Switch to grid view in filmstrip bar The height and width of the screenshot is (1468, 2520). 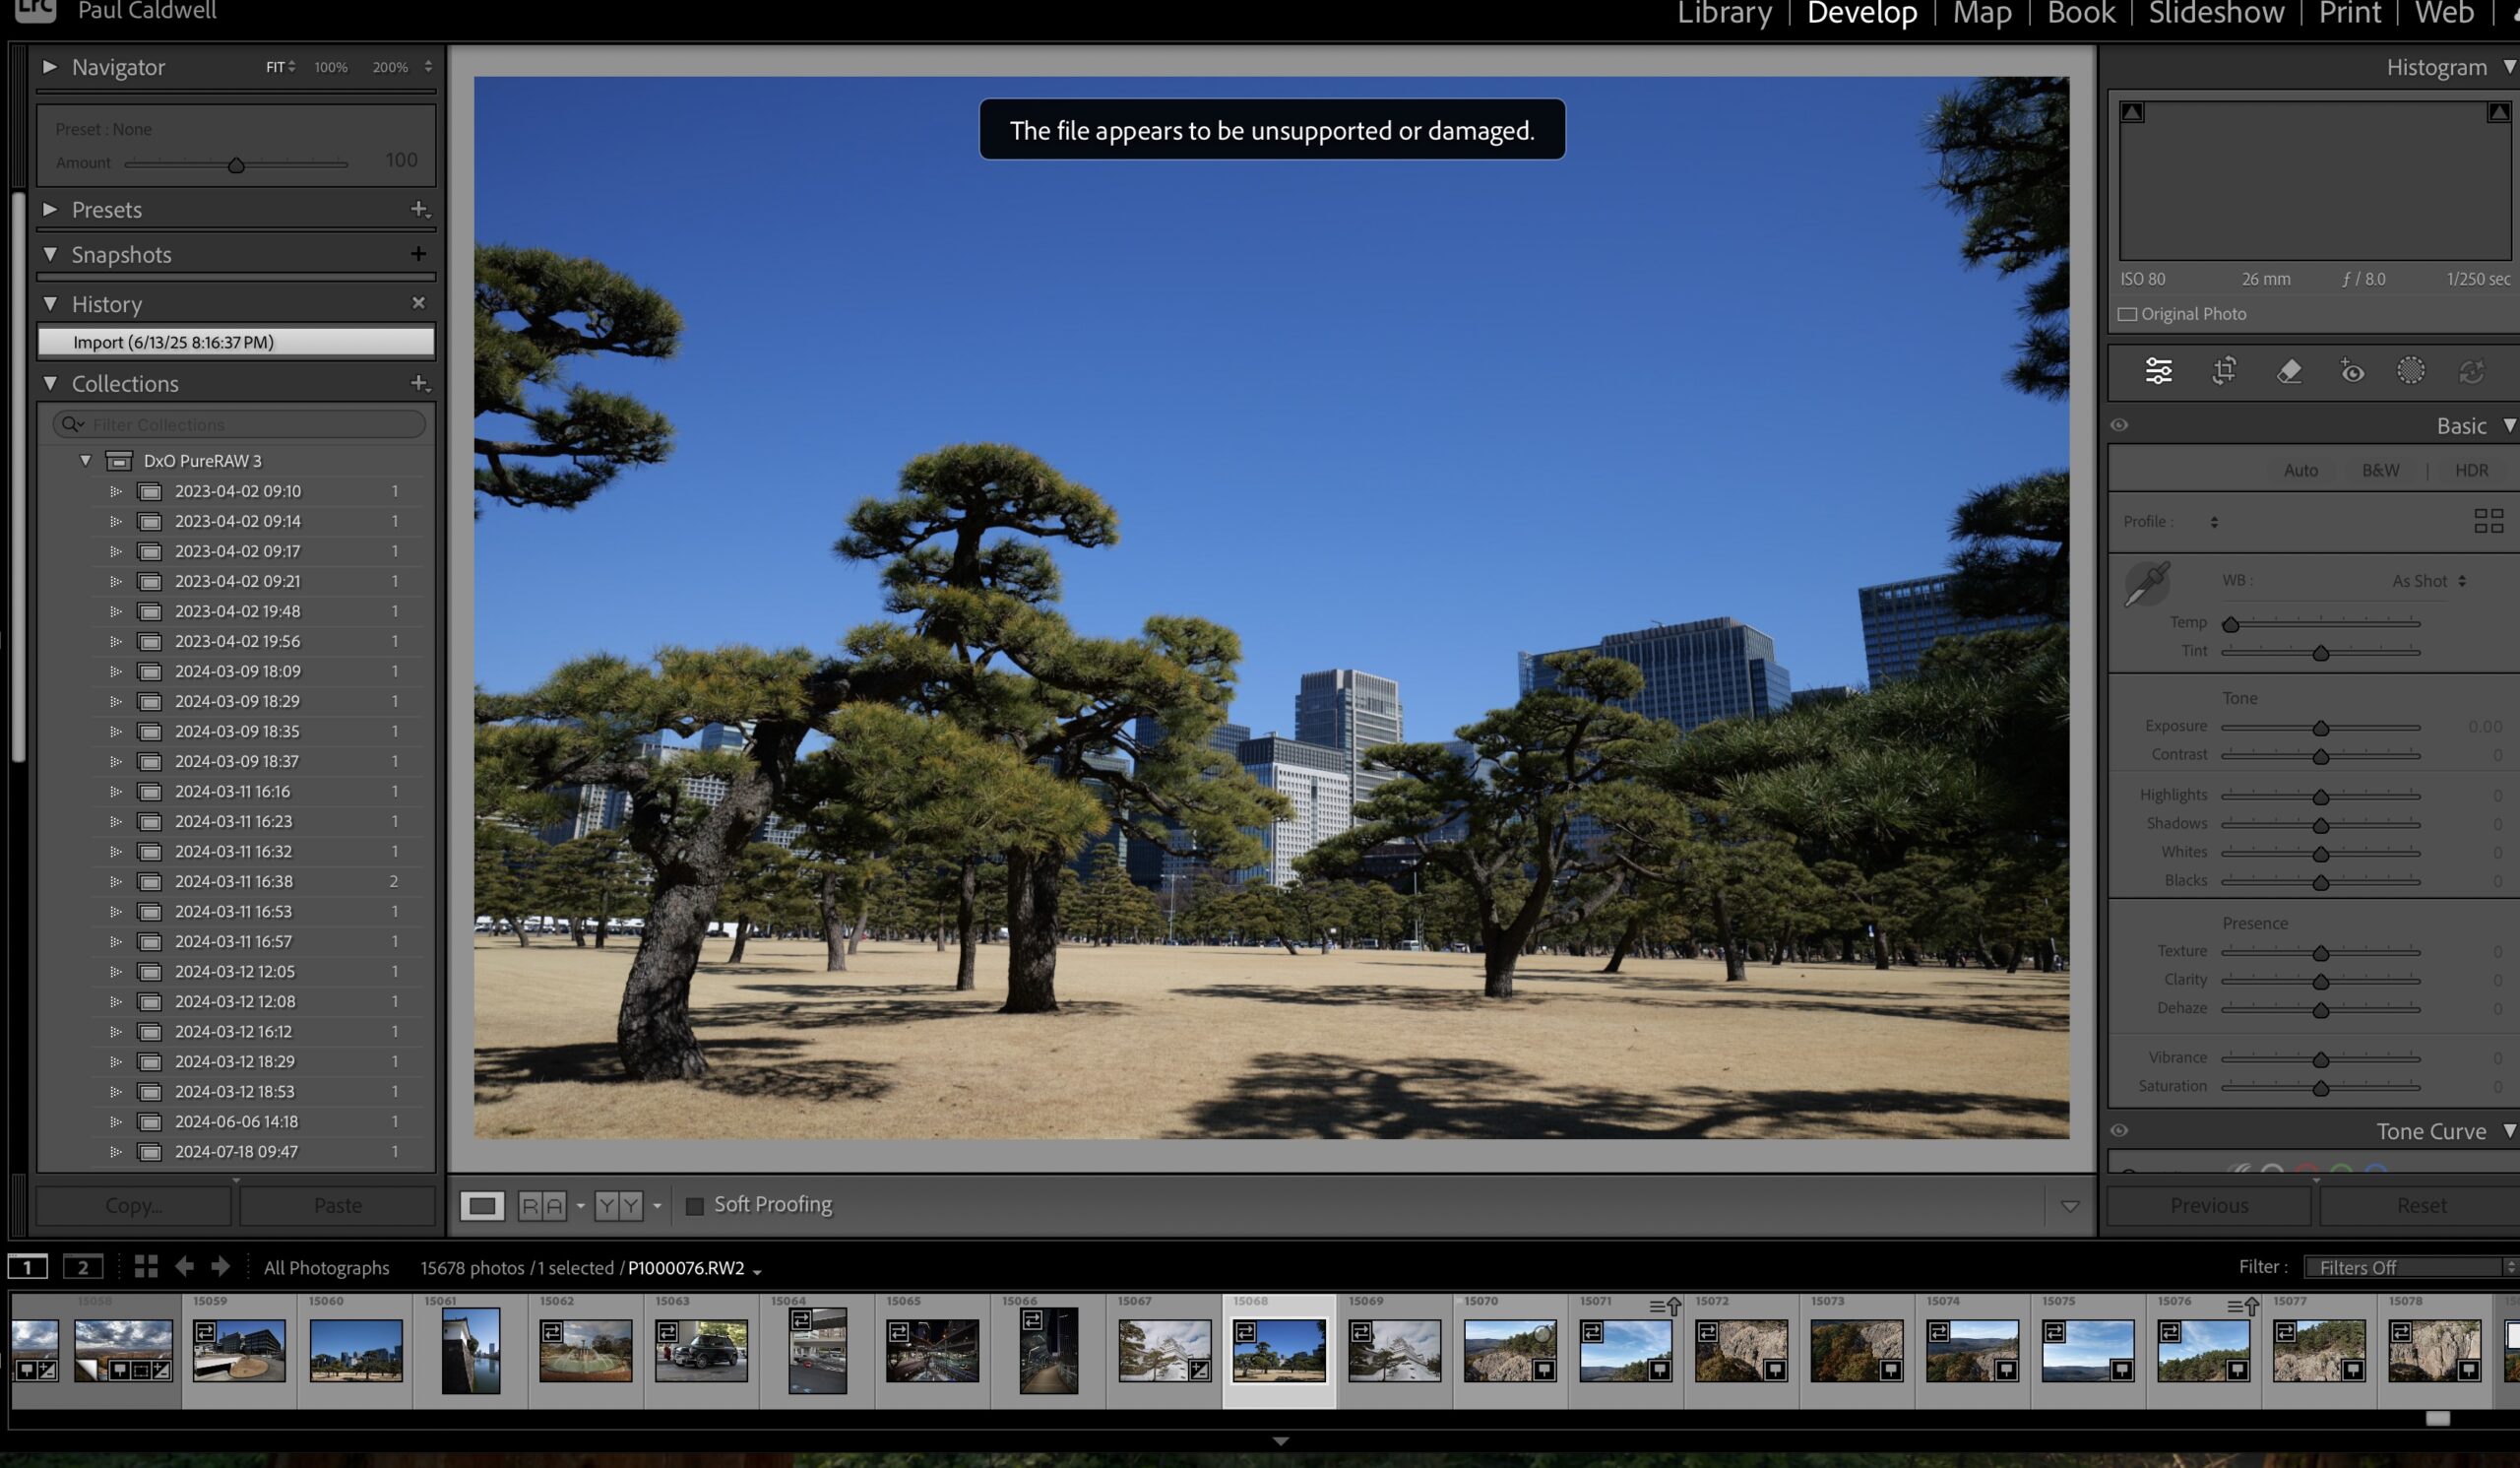click(146, 1267)
